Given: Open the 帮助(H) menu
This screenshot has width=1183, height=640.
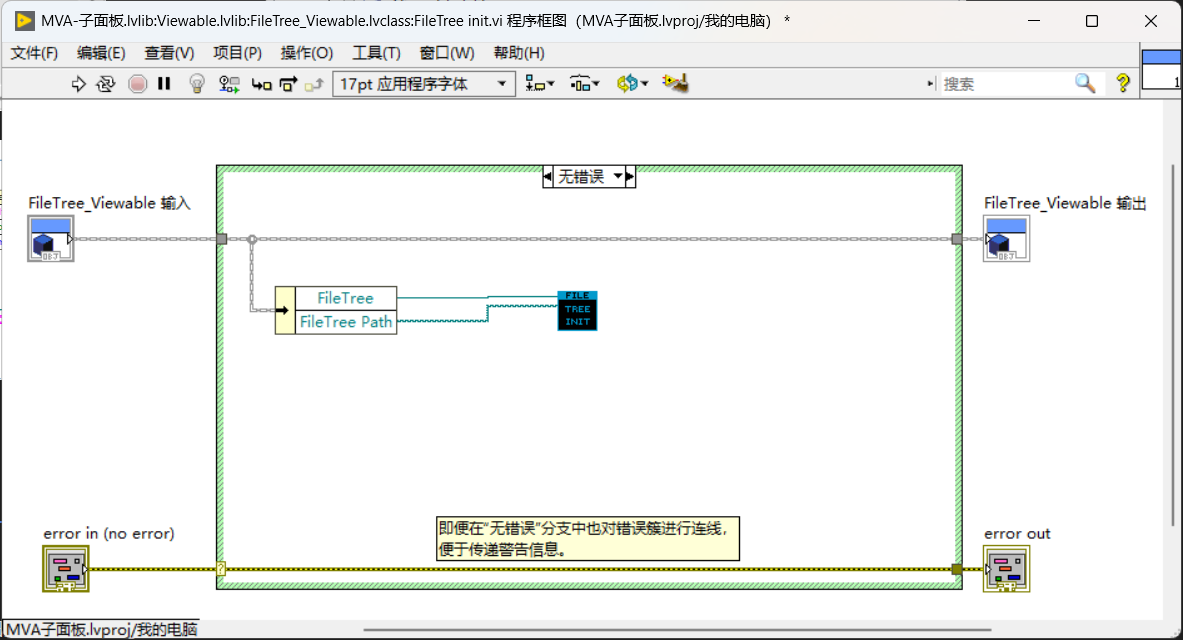Looking at the screenshot, I should coord(518,53).
